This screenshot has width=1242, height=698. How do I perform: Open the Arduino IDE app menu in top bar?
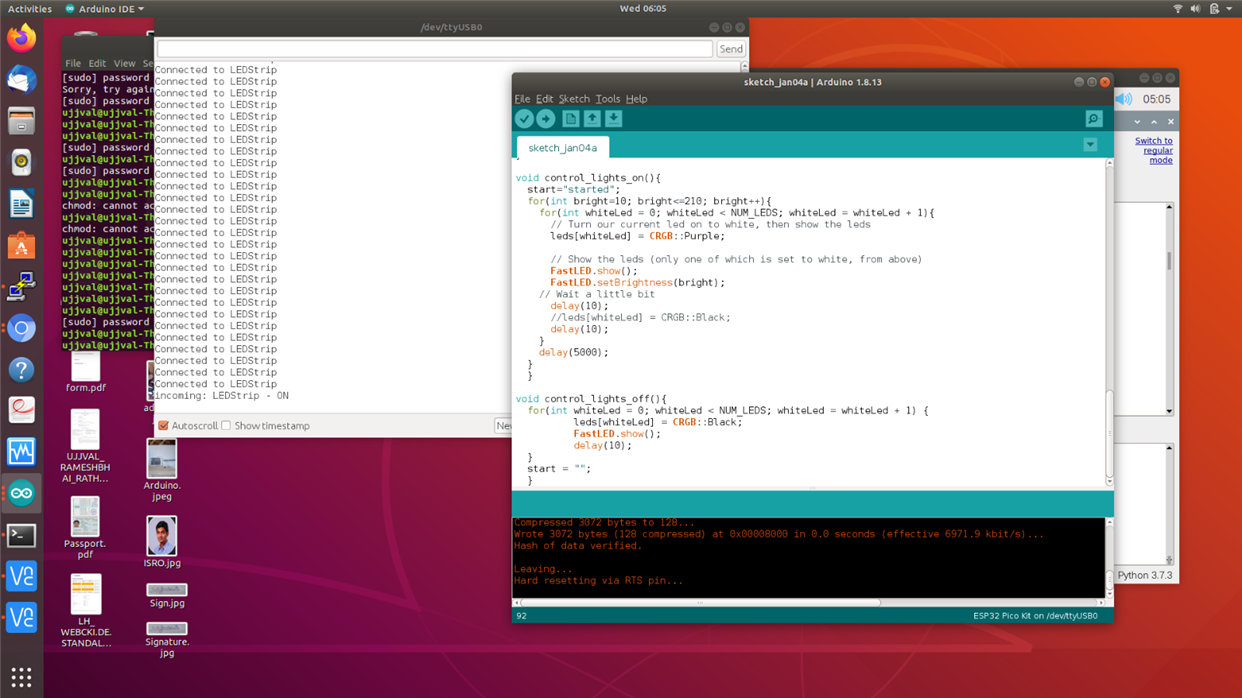(x=104, y=9)
